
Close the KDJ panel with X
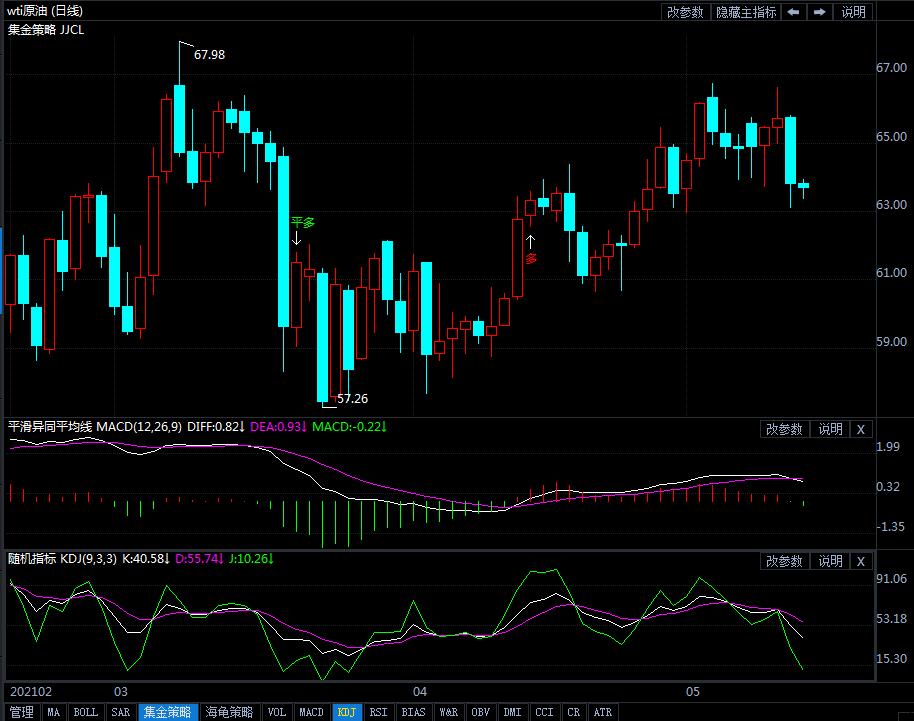pyautogui.click(x=861, y=561)
